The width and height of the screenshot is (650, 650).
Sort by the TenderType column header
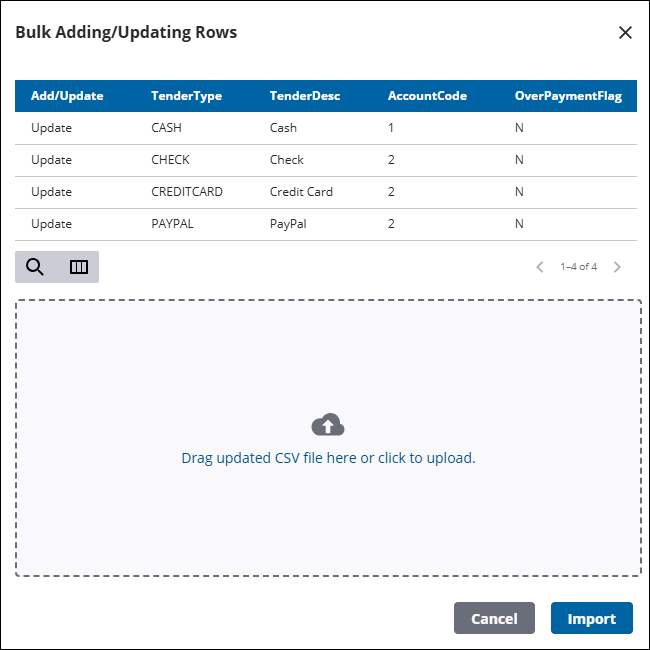click(x=186, y=96)
